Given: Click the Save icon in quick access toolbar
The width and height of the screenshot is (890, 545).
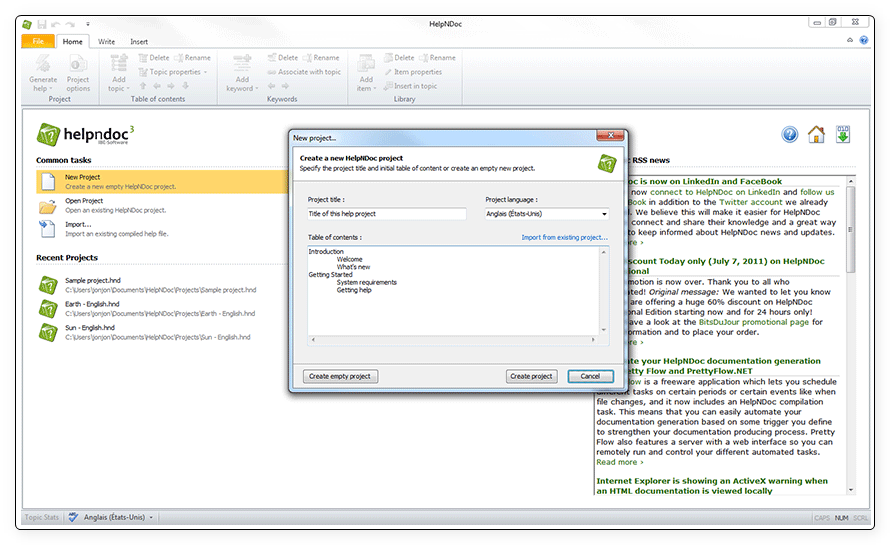Looking at the screenshot, I should pyautogui.click(x=41, y=24).
